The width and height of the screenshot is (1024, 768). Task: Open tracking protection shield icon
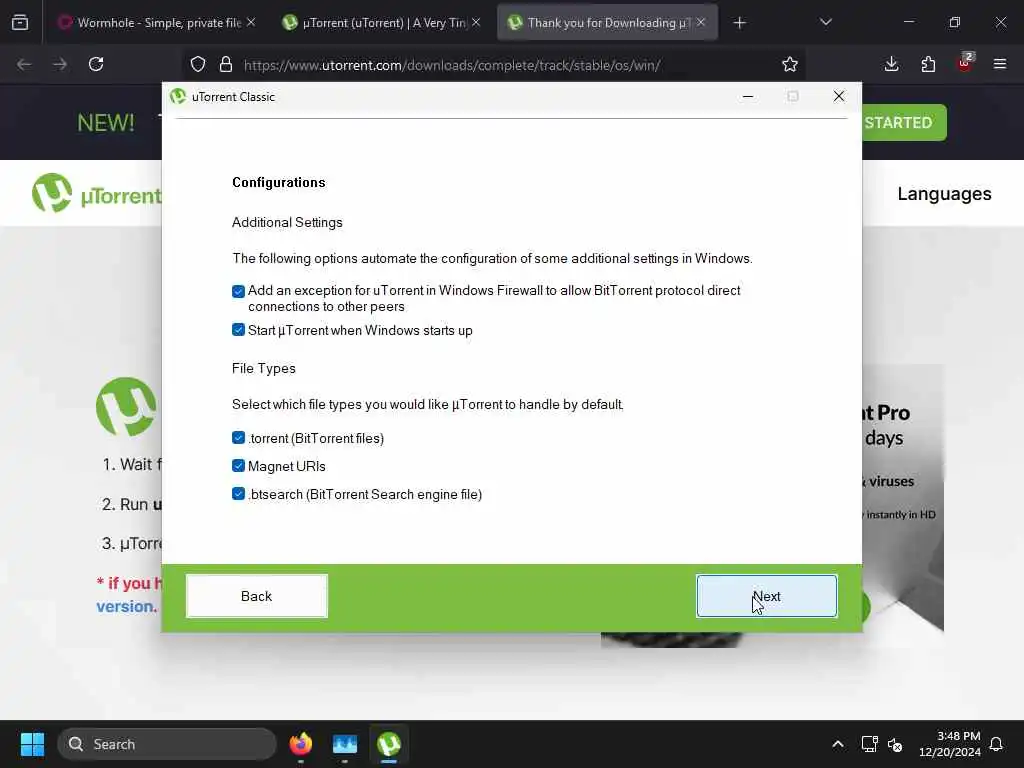click(198, 64)
